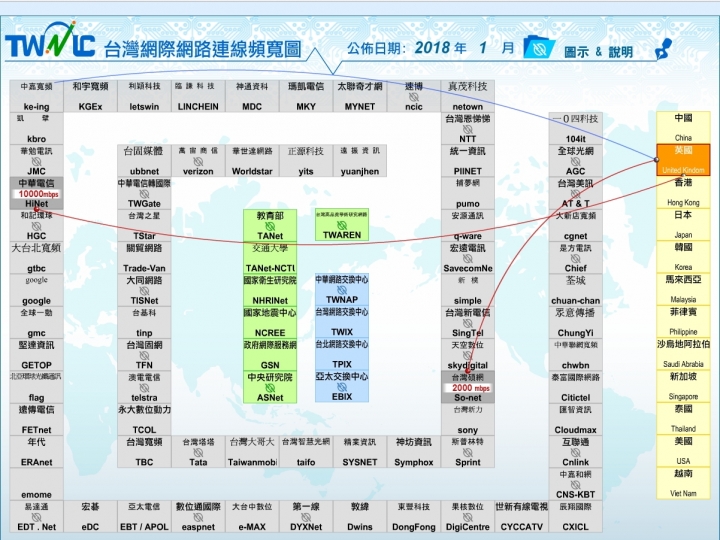This screenshot has height=540, width=720.
Task: Select the EBIX exchange node
Action: [x=342, y=387]
